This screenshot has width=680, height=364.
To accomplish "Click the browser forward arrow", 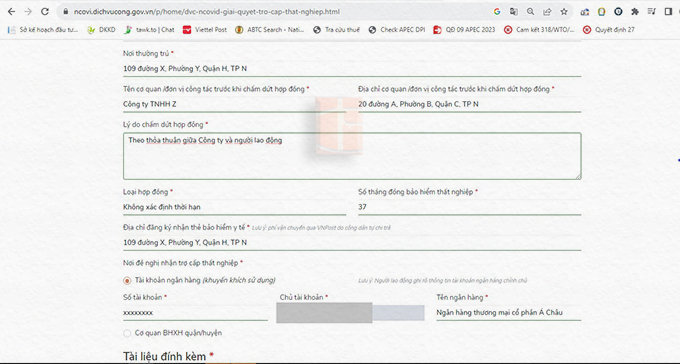I will (28, 12).
